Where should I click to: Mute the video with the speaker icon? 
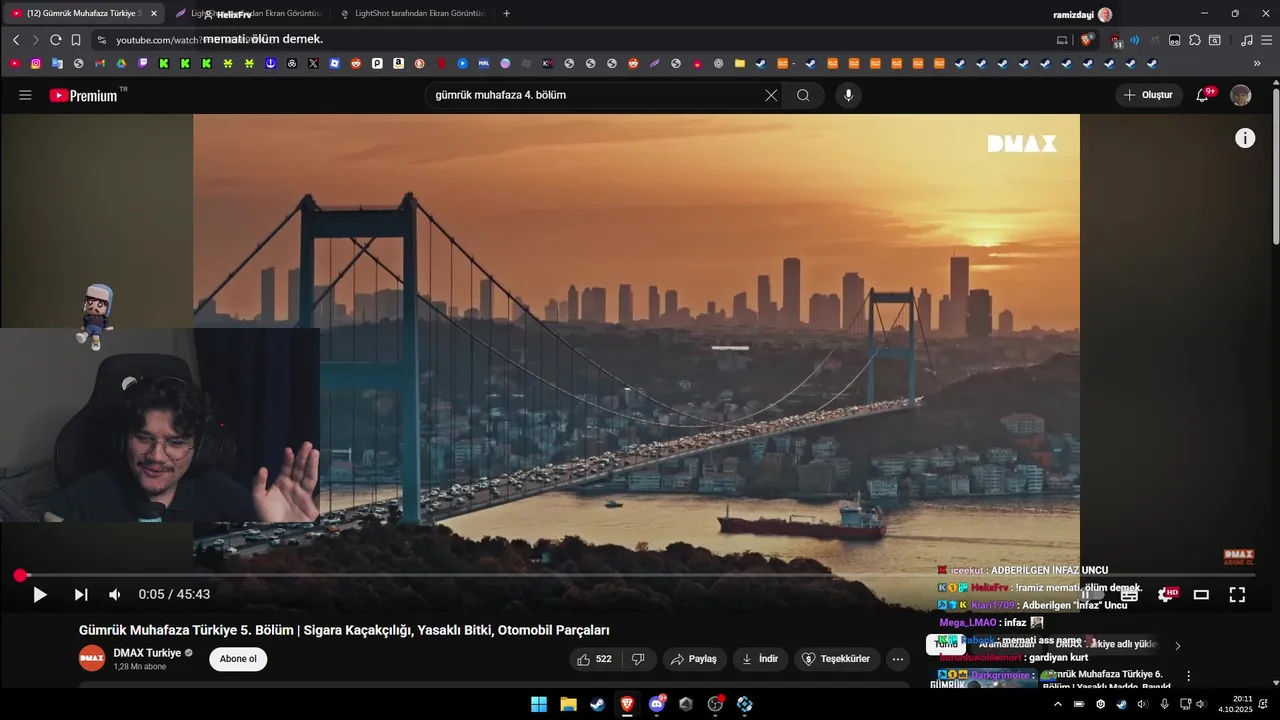click(115, 594)
